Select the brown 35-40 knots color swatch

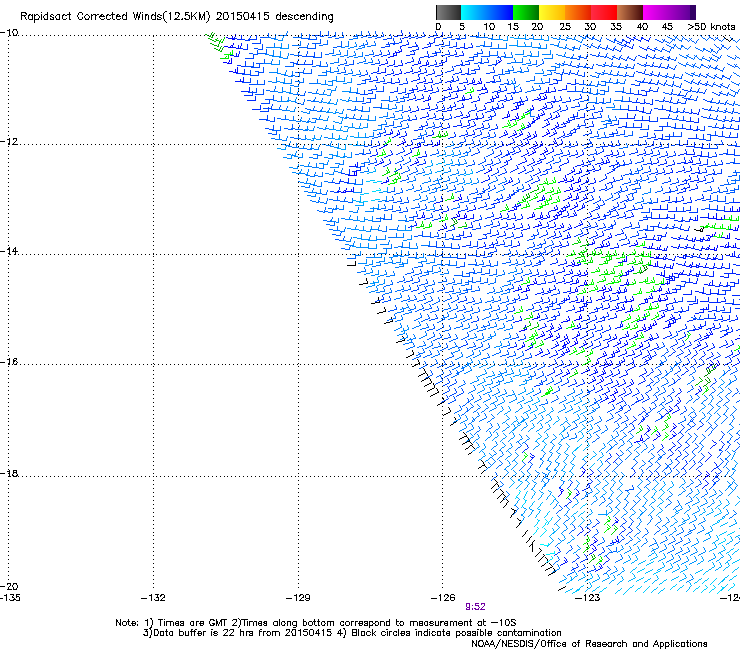click(630, 12)
